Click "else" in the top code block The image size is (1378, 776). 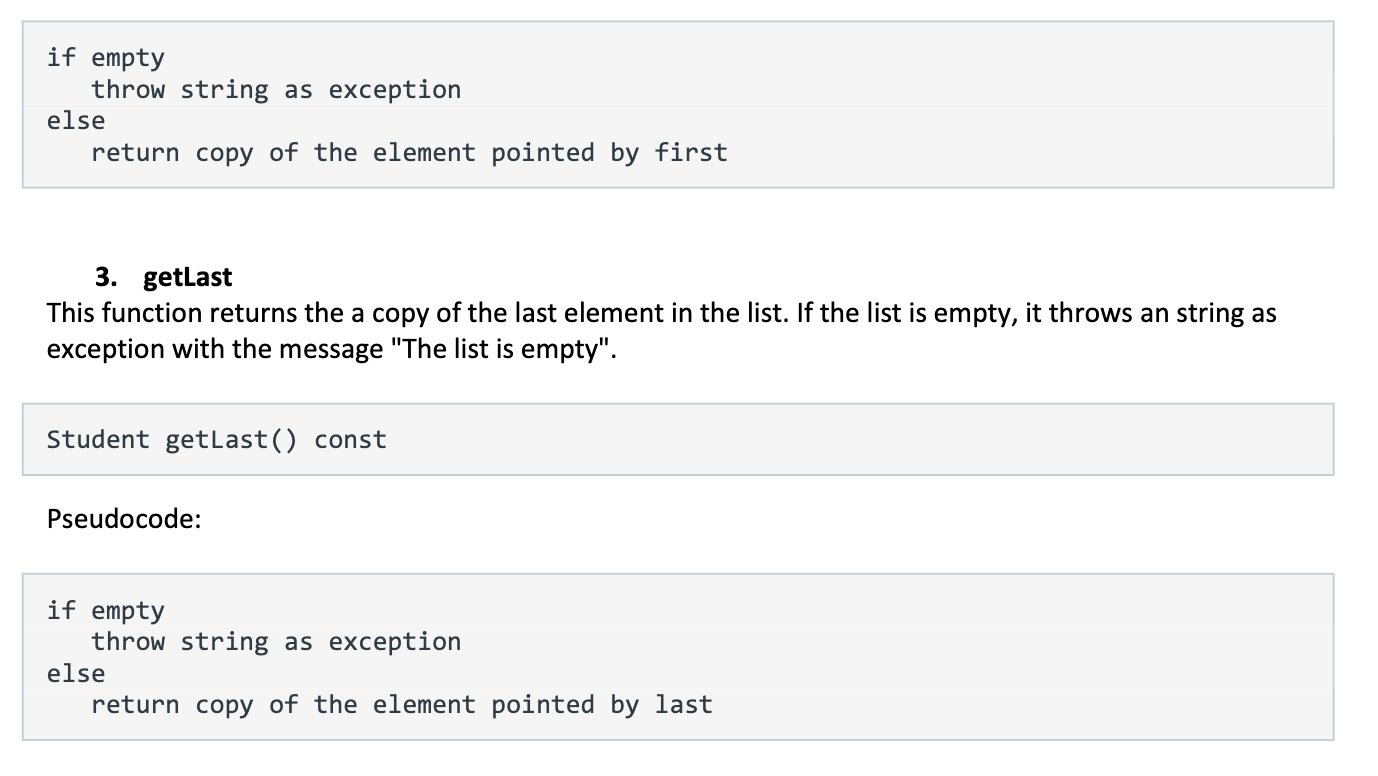[76, 121]
